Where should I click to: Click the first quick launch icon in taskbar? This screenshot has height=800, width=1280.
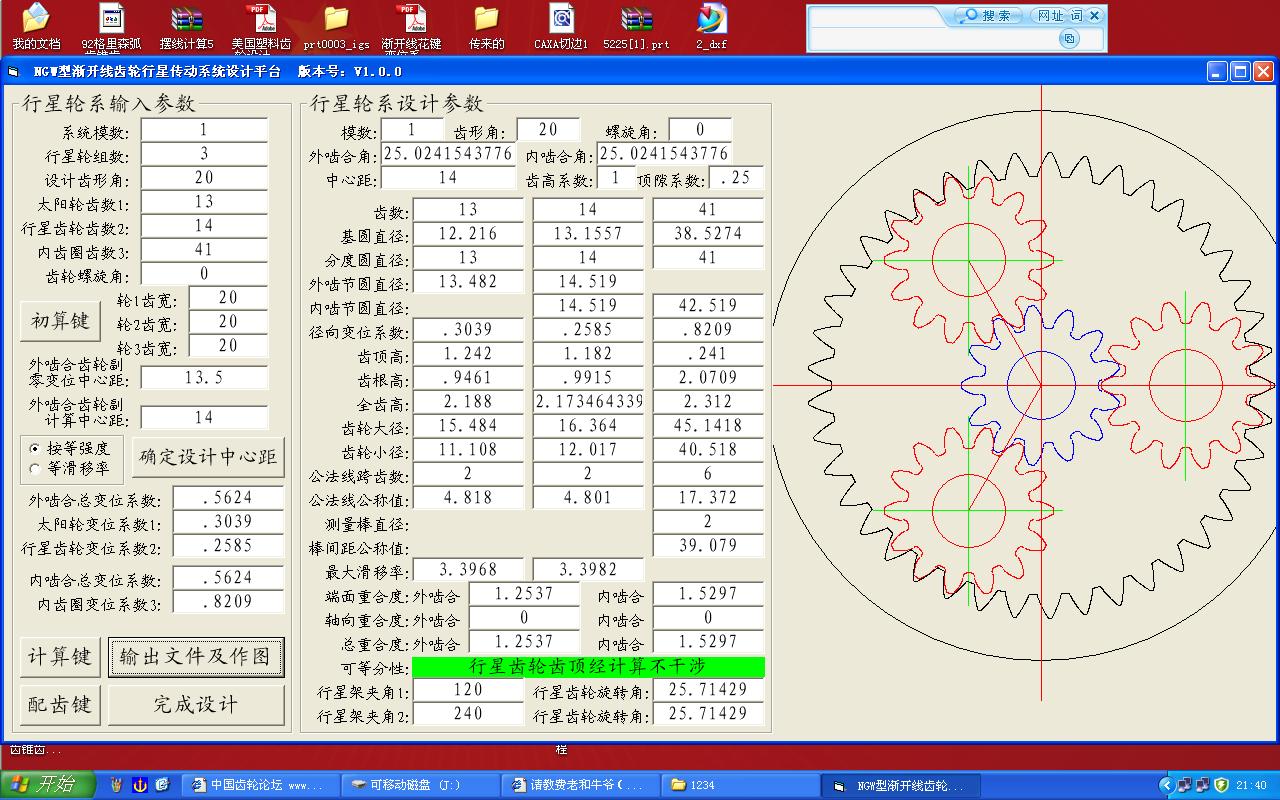pyautogui.click(x=117, y=785)
